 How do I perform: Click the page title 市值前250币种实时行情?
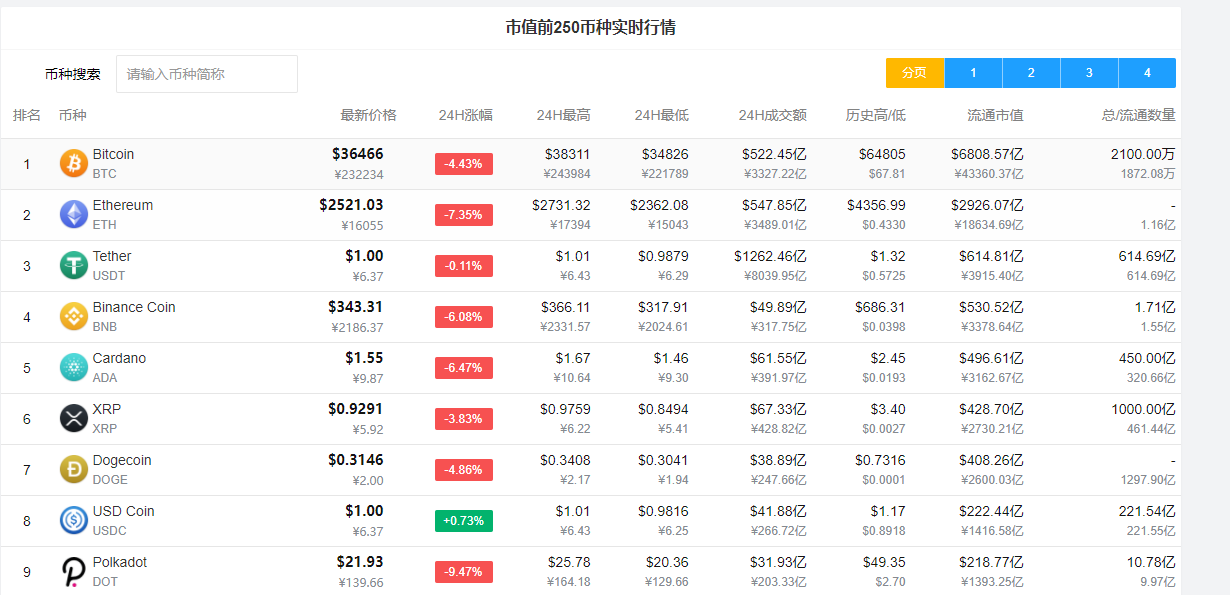pos(590,27)
